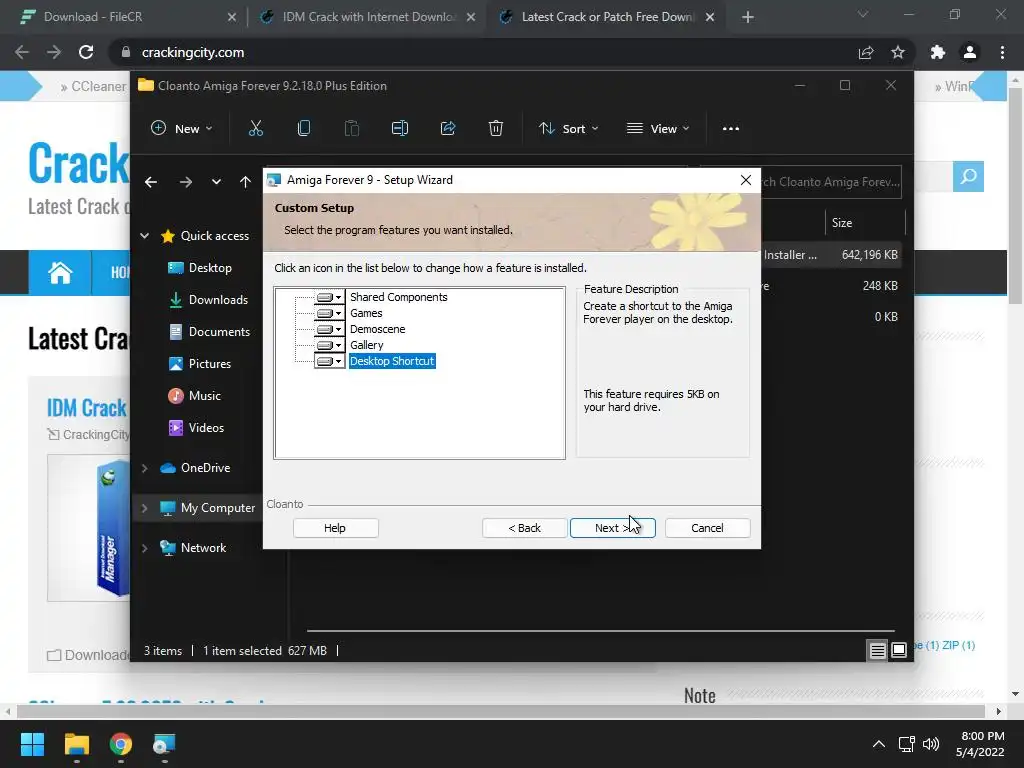Reload the crackingcity.com page

tap(86, 52)
